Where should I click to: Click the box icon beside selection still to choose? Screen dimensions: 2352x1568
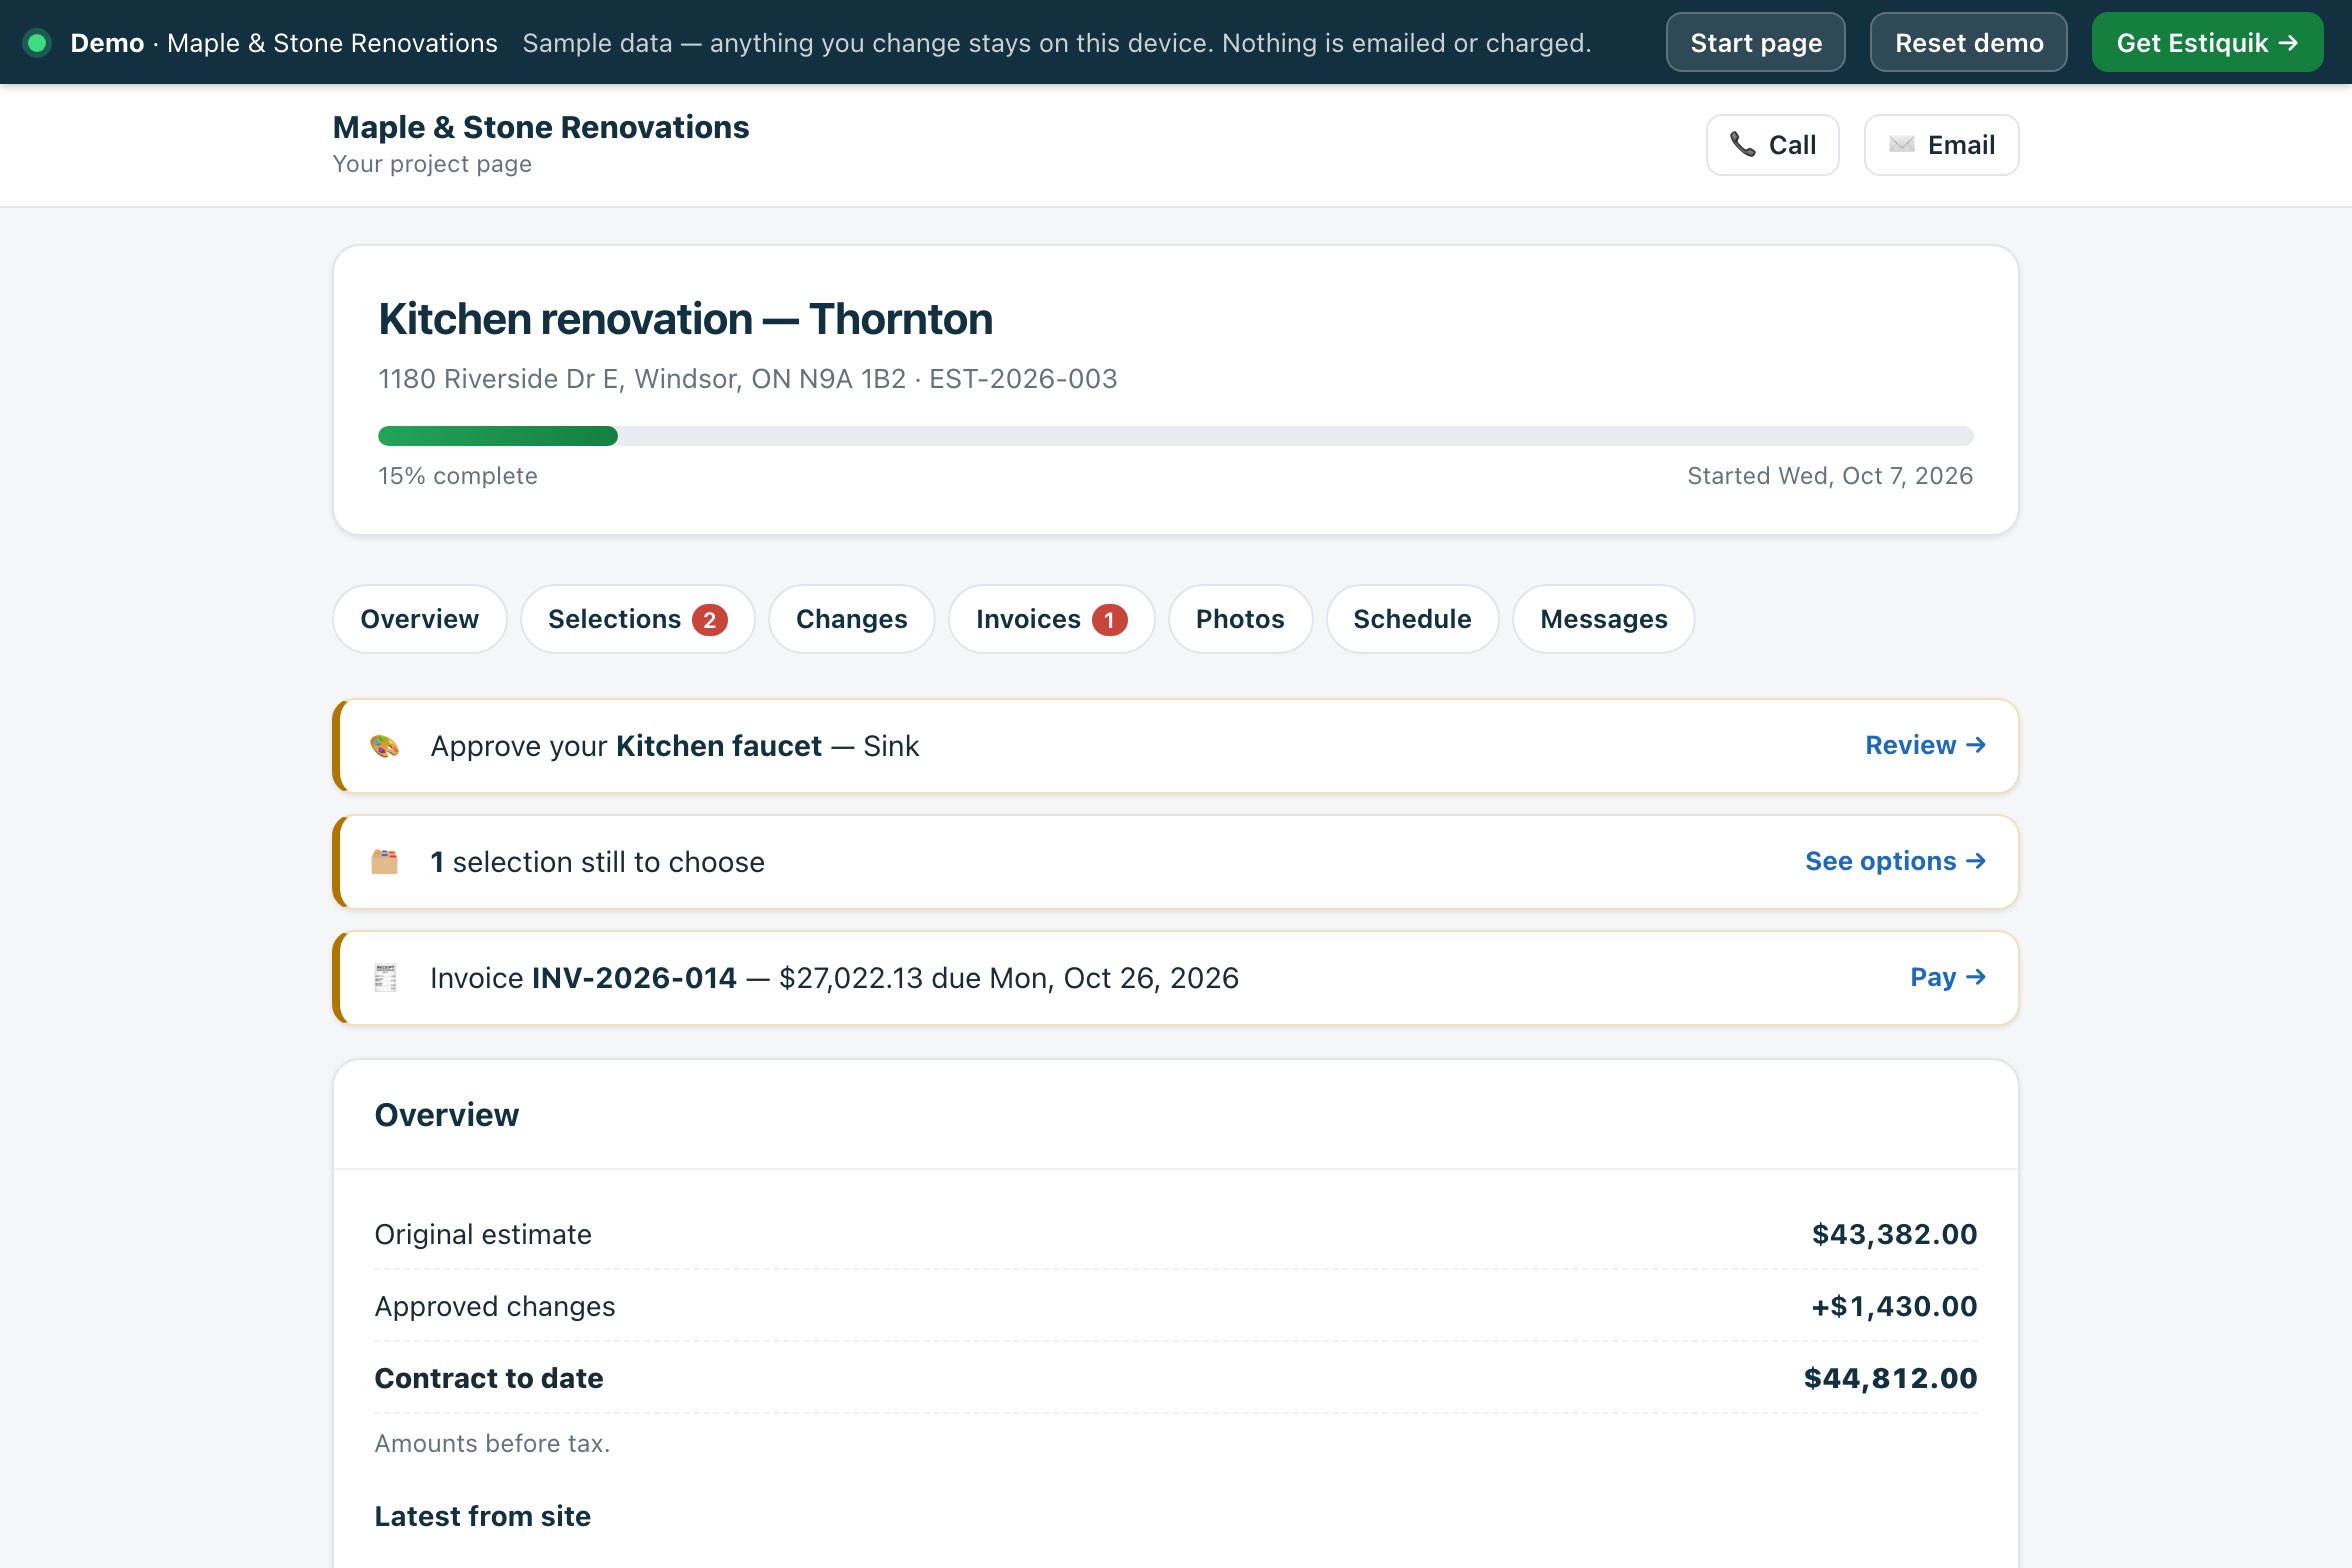[x=385, y=862]
